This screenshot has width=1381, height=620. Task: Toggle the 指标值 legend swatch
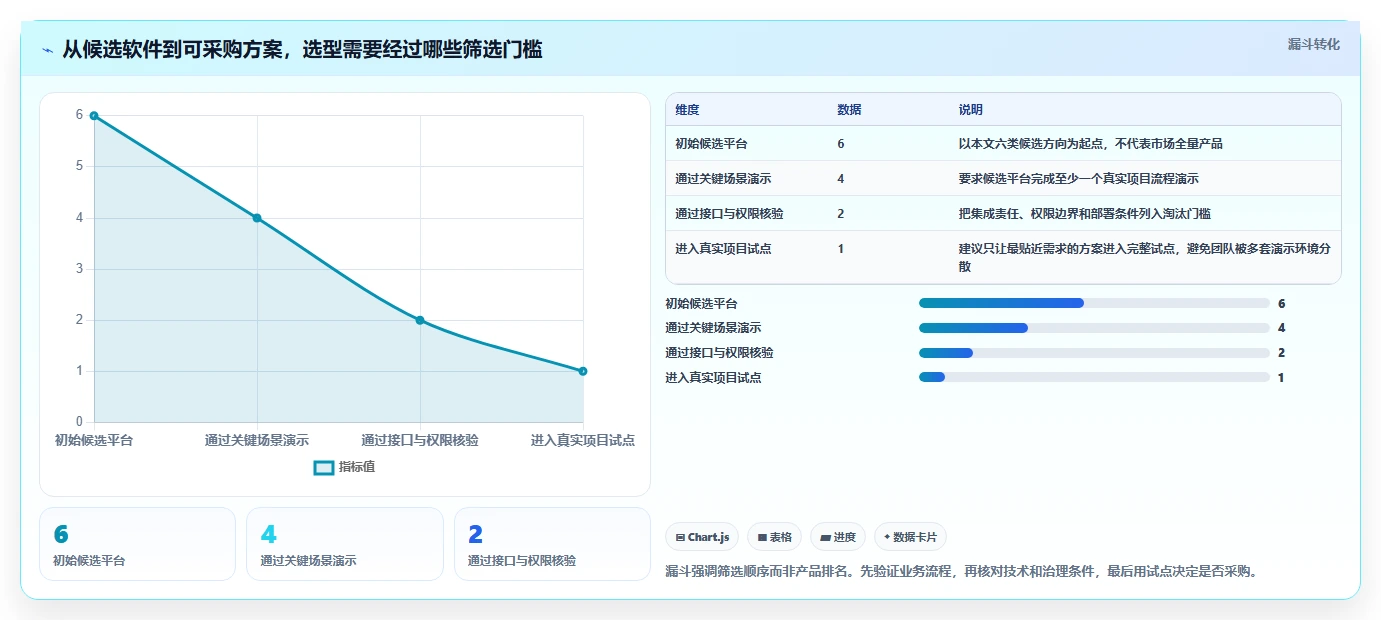pyautogui.click(x=324, y=467)
